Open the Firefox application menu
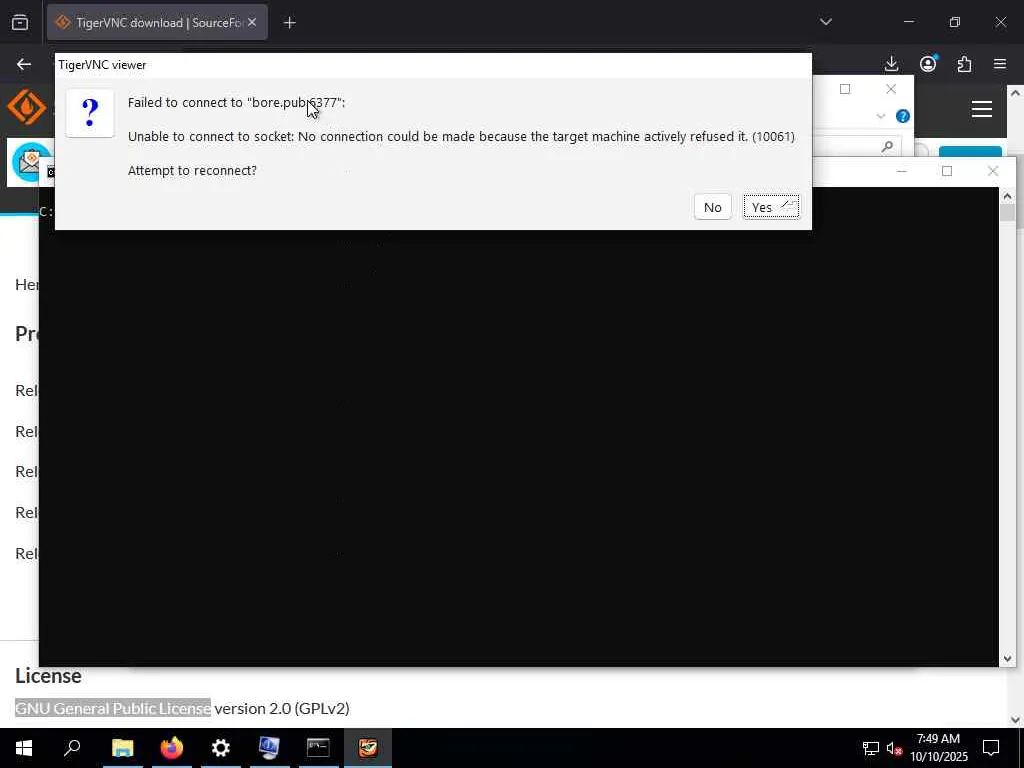Viewport: 1024px width, 768px height. pos(1000,64)
